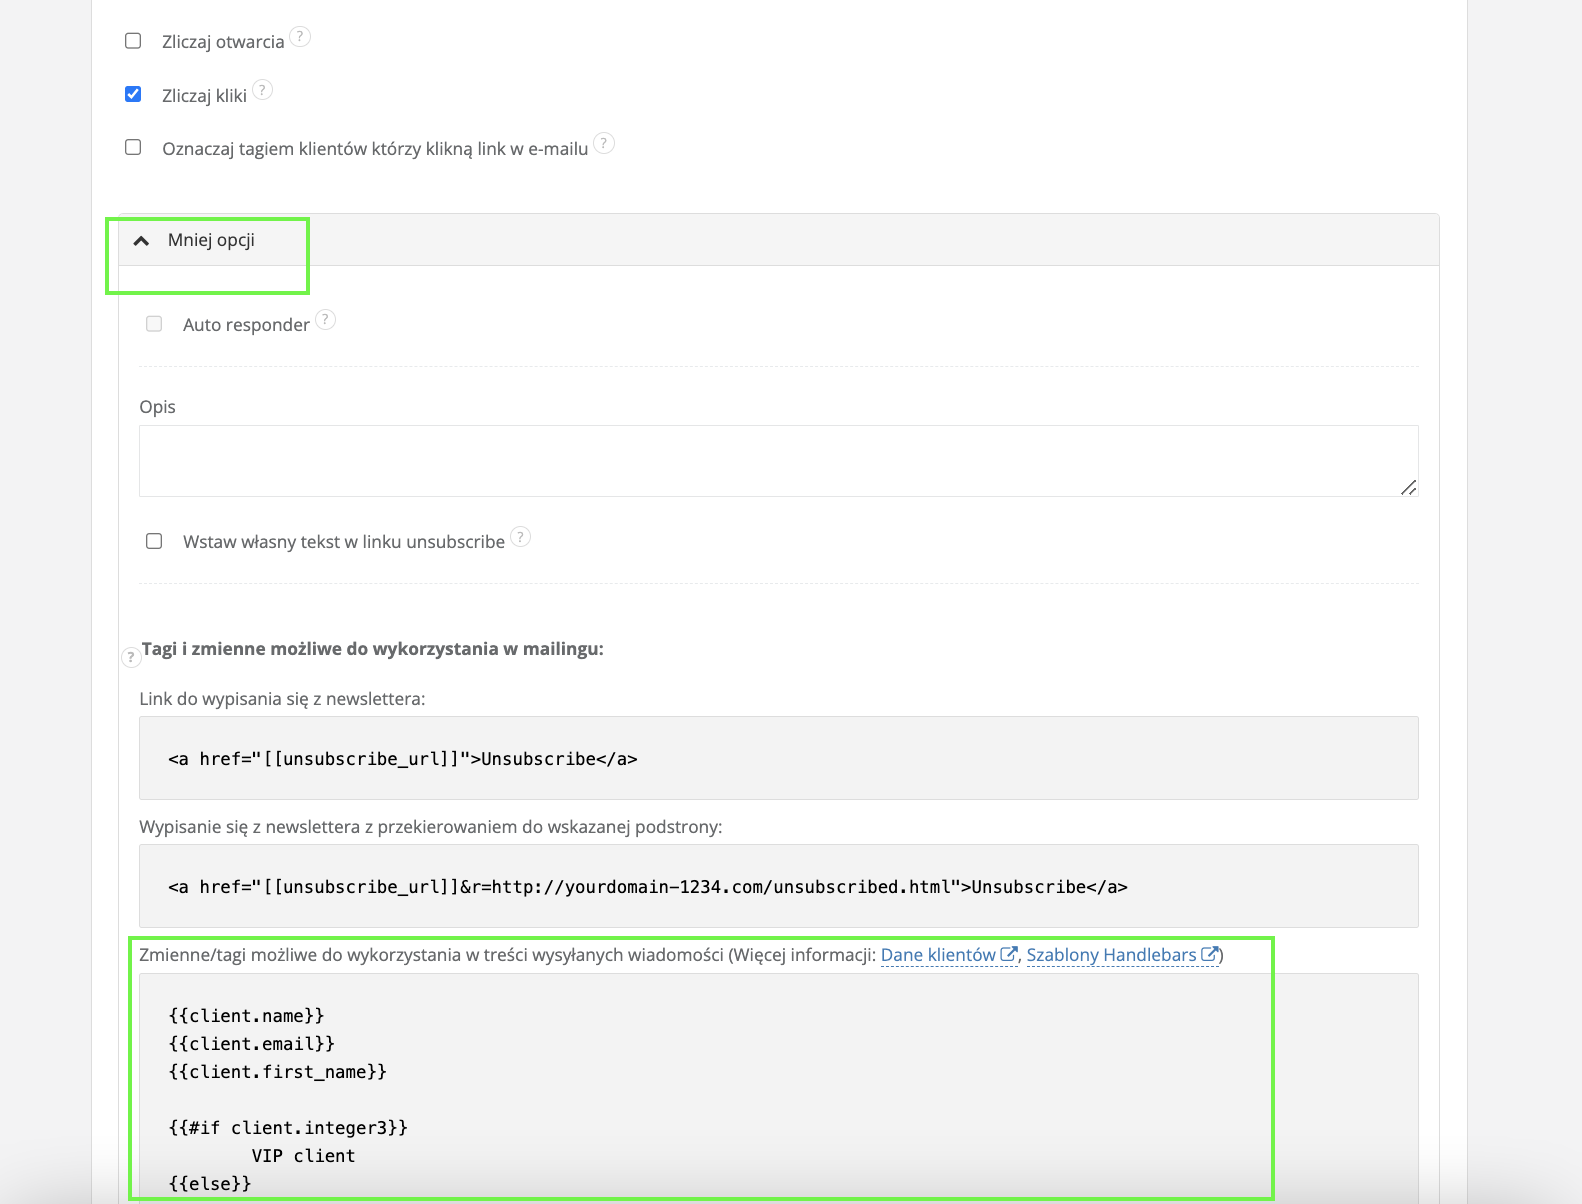Click the external-link icon after Szablony Handlebars
Viewport: 1582px width, 1204px height.
click(x=1209, y=954)
